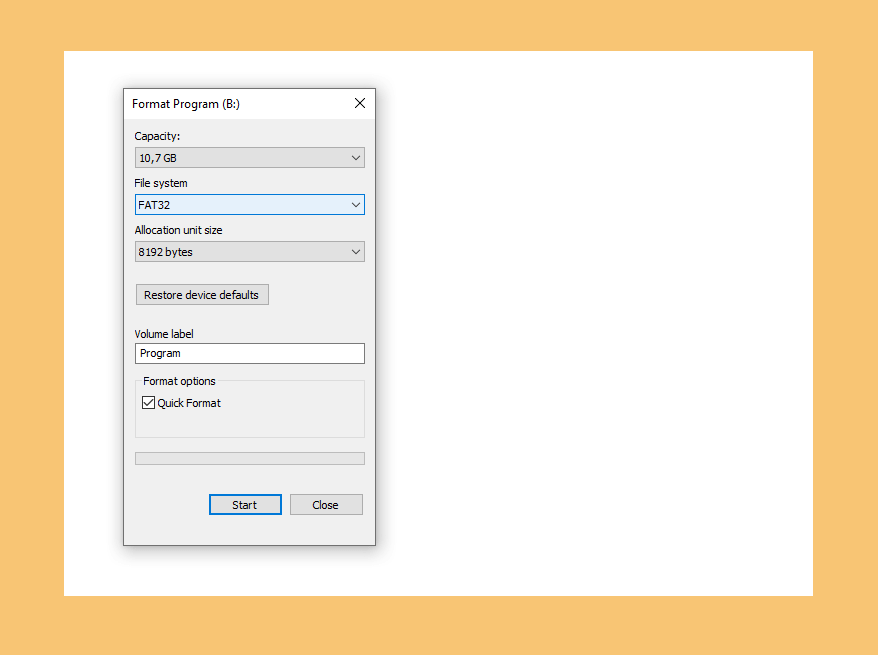Viewport: 878px width, 655px height.
Task: Click the File system label
Action: coord(161,183)
